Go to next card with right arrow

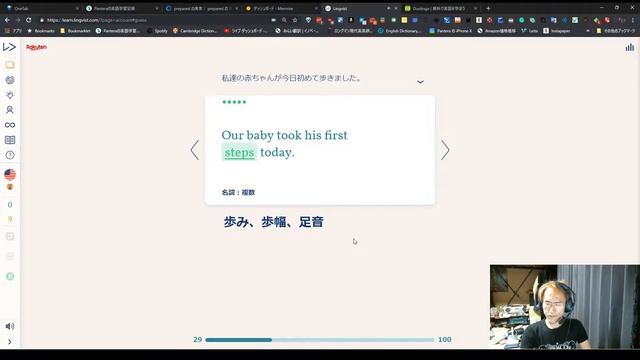(445, 150)
